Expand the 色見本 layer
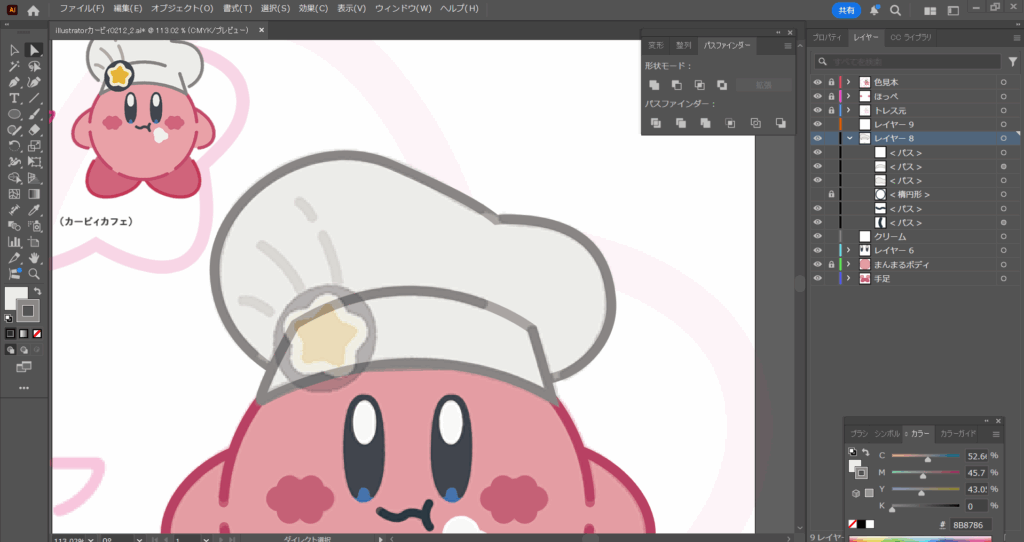1024x542 pixels. [x=849, y=82]
